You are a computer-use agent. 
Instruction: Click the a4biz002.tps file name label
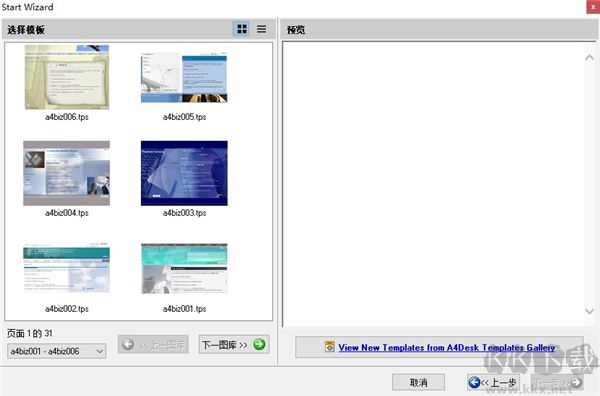pyautogui.click(x=67, y=309)
